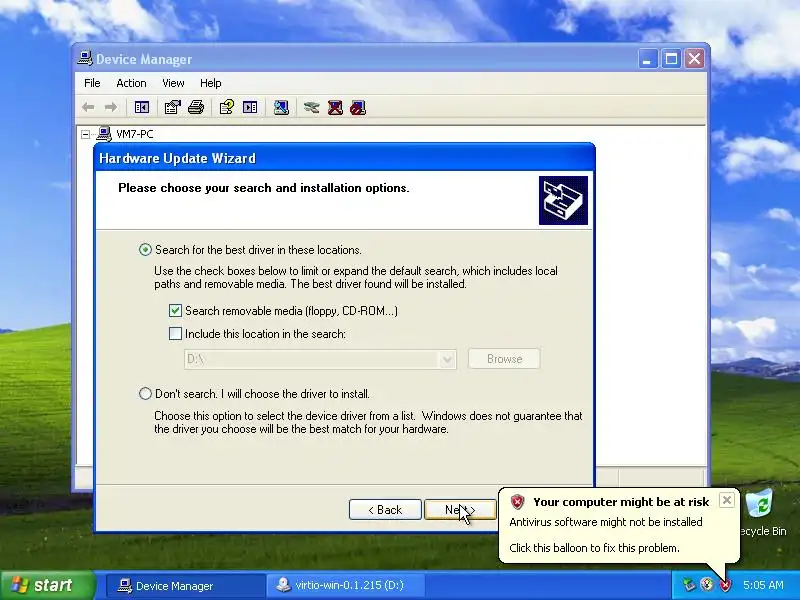The width and height of the screenshot is (800, 600).
Task: Close the security warning balloon
Action: 727,500
